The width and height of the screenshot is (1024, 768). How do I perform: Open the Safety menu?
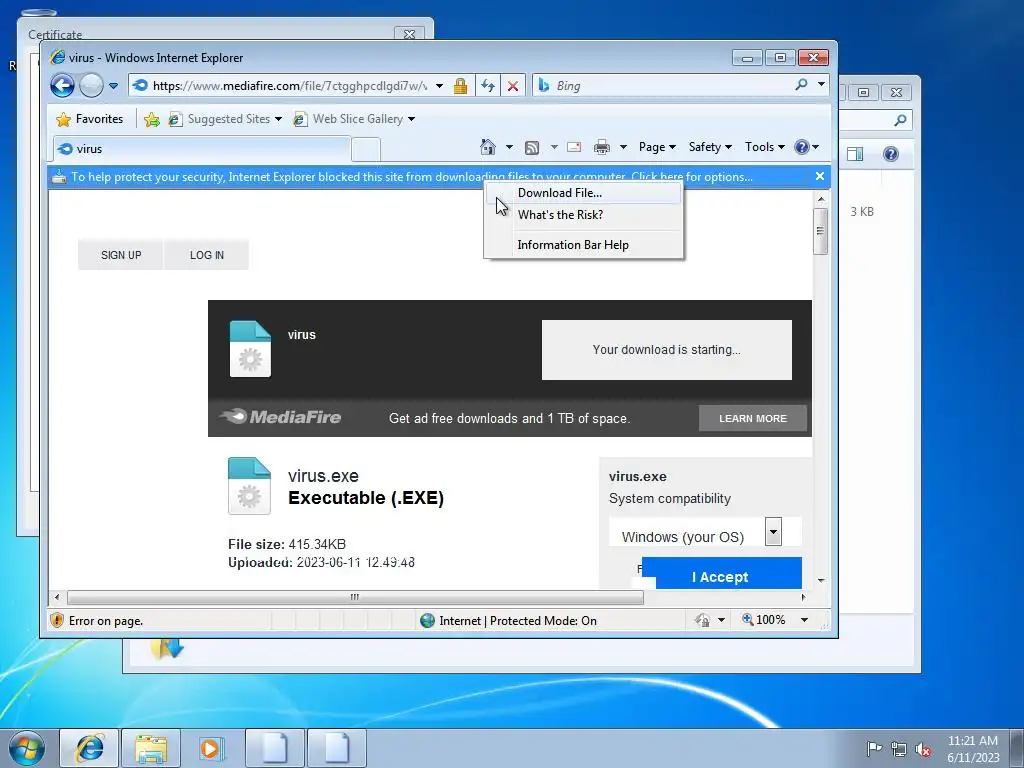point(711,147)
